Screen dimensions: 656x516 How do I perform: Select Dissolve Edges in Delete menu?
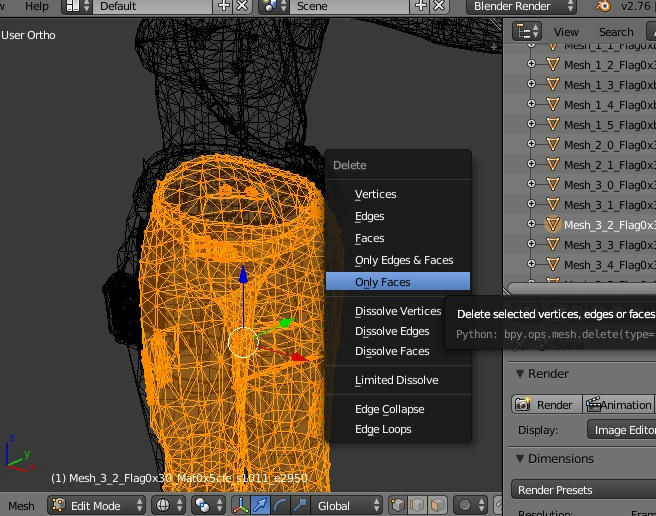pyautogui.click(x=392, y=331)
